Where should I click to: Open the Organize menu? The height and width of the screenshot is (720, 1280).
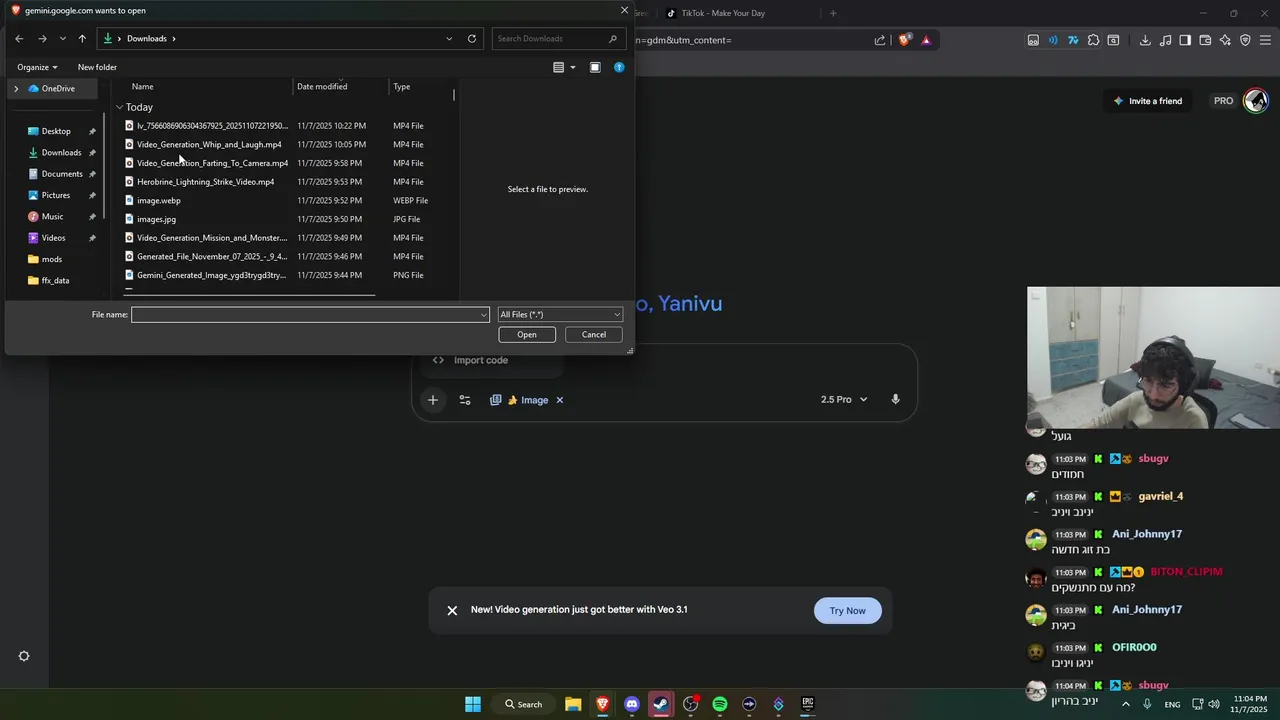(37, 67)
